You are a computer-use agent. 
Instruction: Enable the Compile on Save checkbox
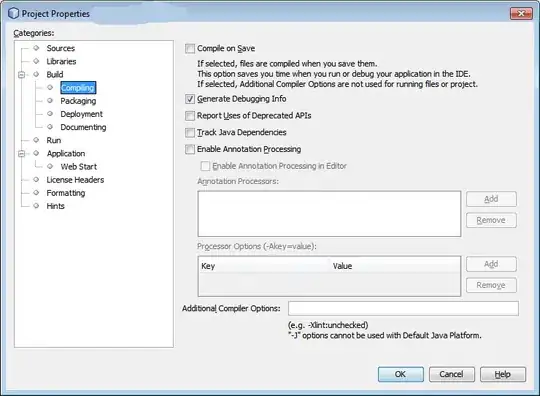(x=190, y=49)
